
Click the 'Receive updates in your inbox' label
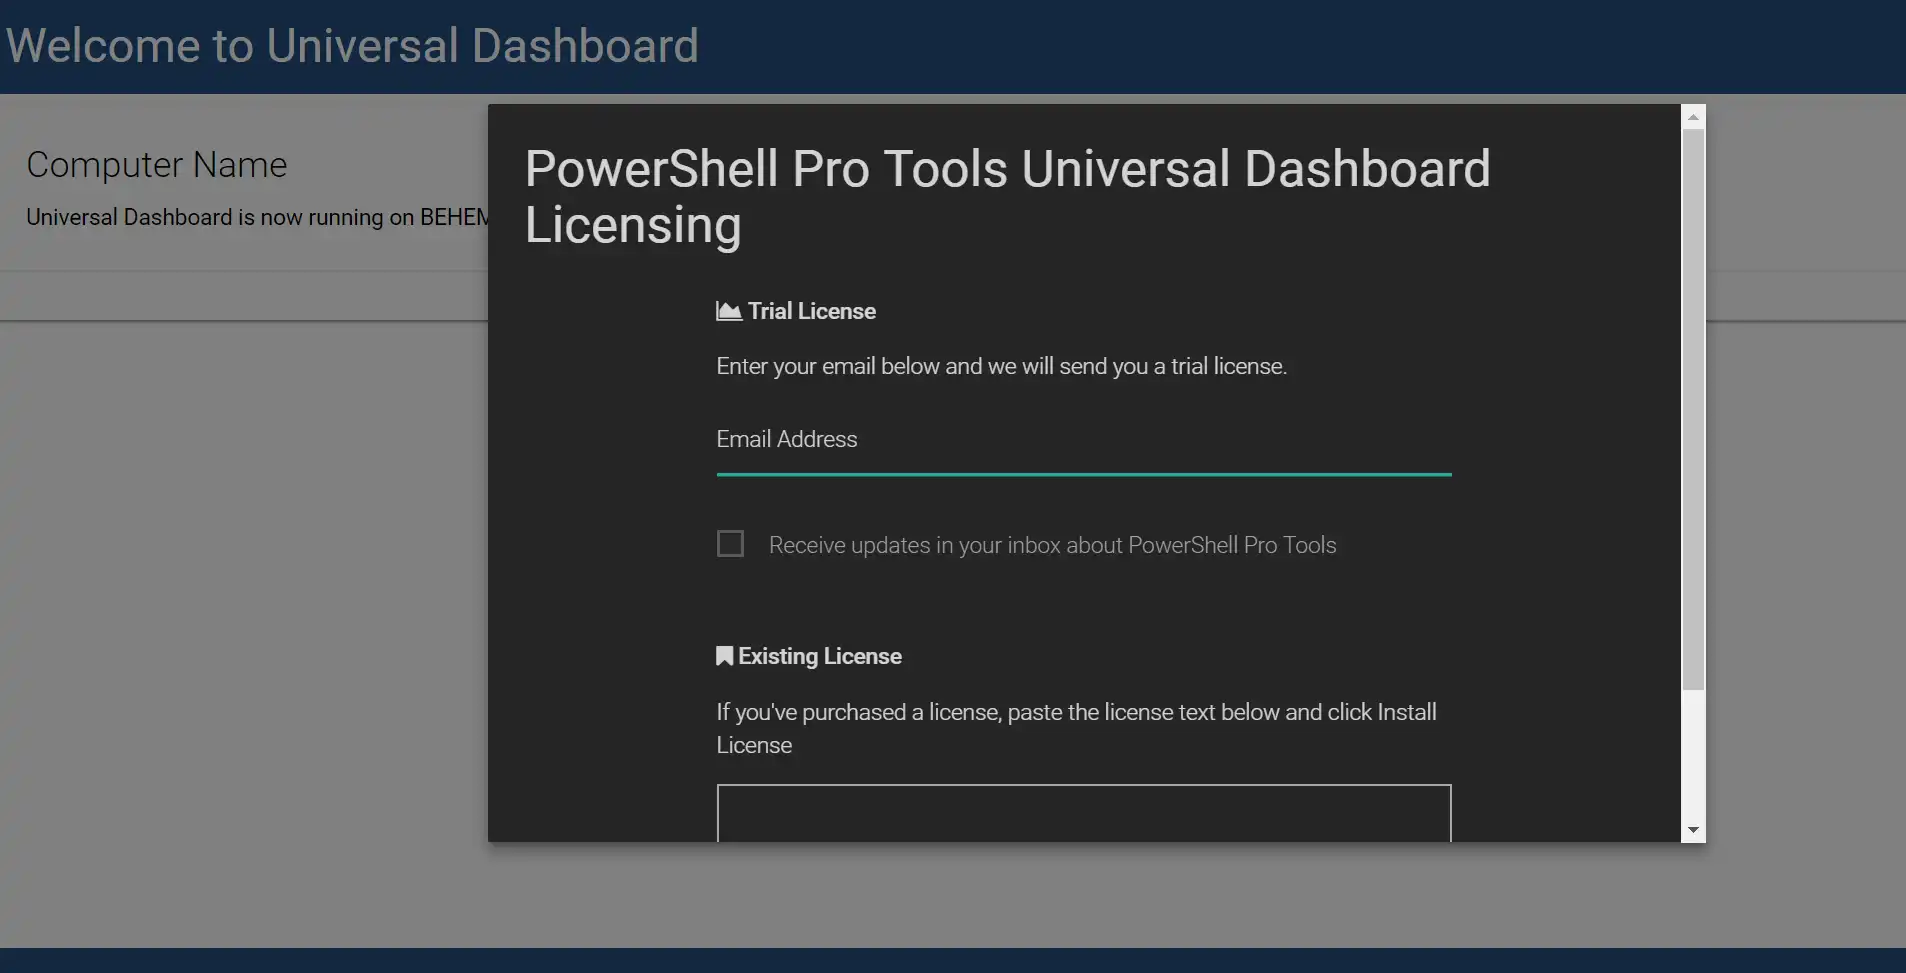tap(1052, 545)
